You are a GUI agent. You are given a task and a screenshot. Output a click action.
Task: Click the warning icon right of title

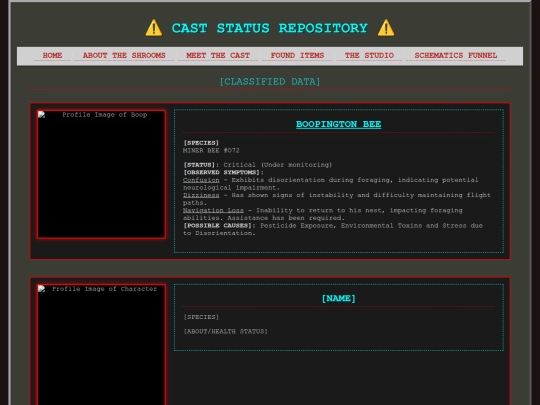386,28
